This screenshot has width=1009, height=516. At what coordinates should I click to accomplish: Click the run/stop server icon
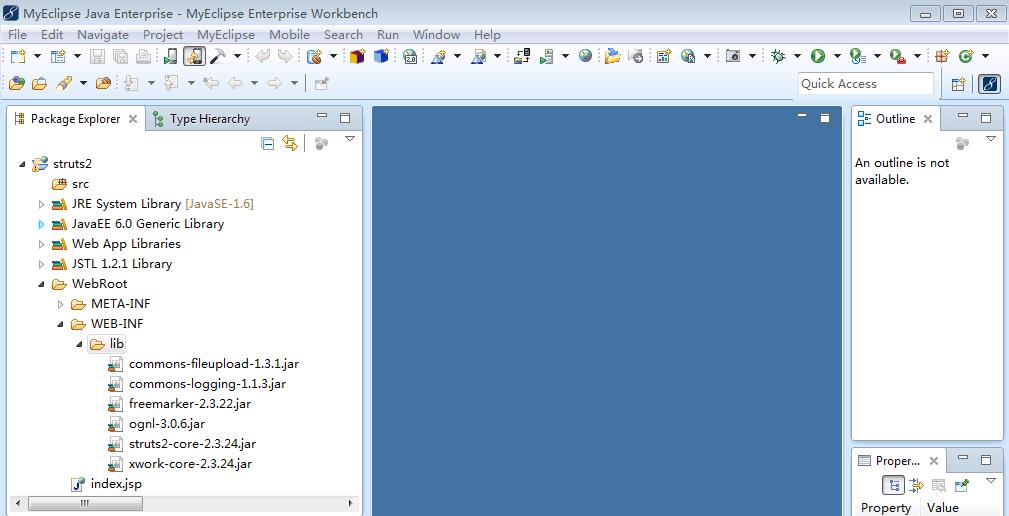(547, 57)
